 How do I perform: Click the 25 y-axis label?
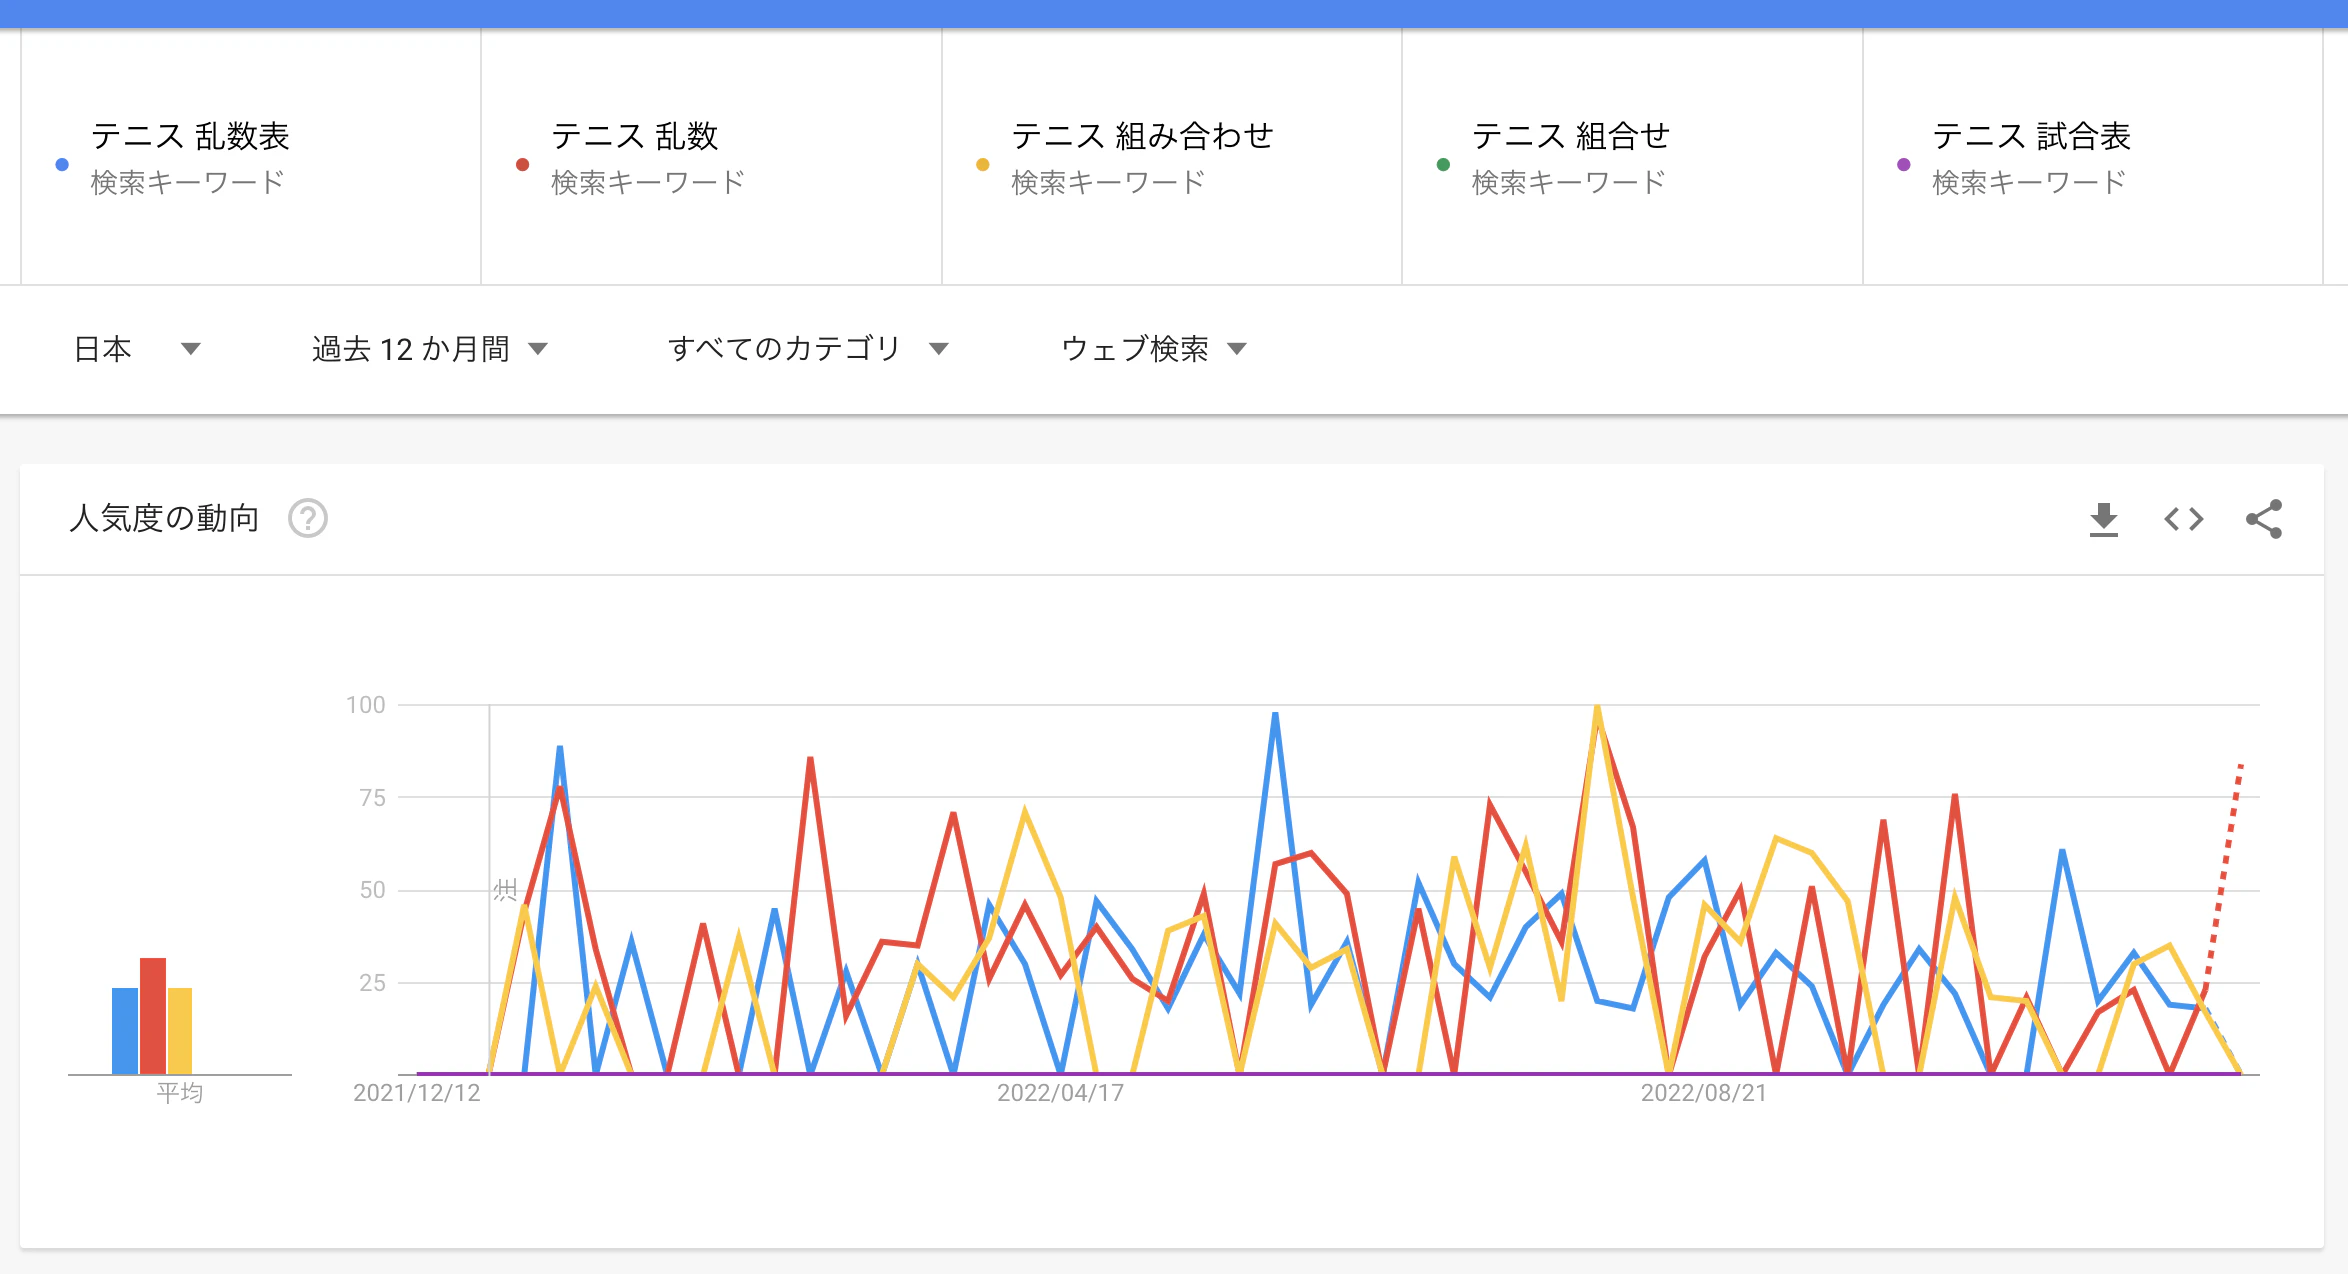tap(373, 983)
